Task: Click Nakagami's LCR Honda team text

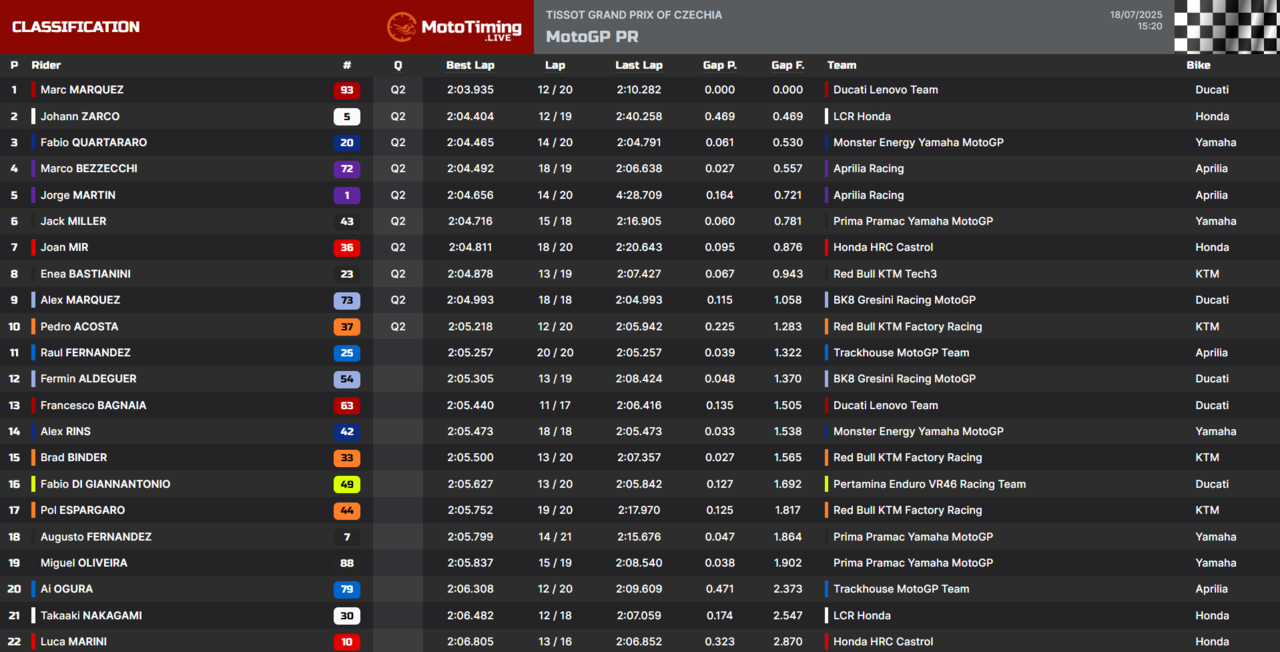Action: [x=862, y=616]
